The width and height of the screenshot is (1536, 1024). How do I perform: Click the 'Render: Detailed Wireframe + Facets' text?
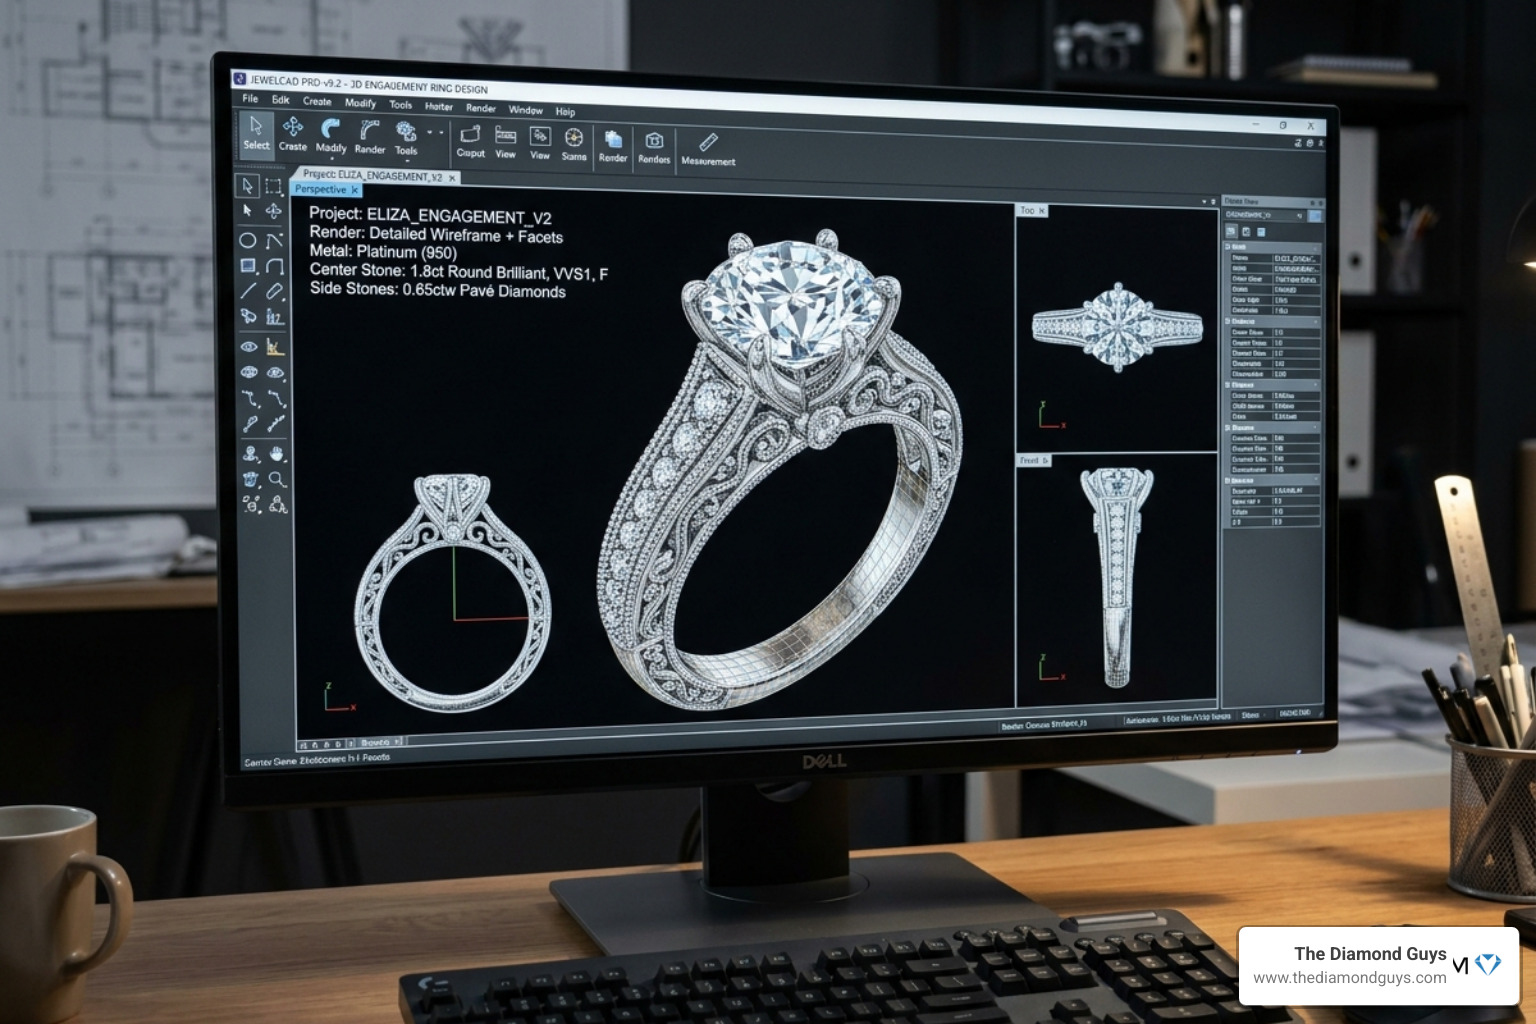pyautogui.click(x=436, y=235)
